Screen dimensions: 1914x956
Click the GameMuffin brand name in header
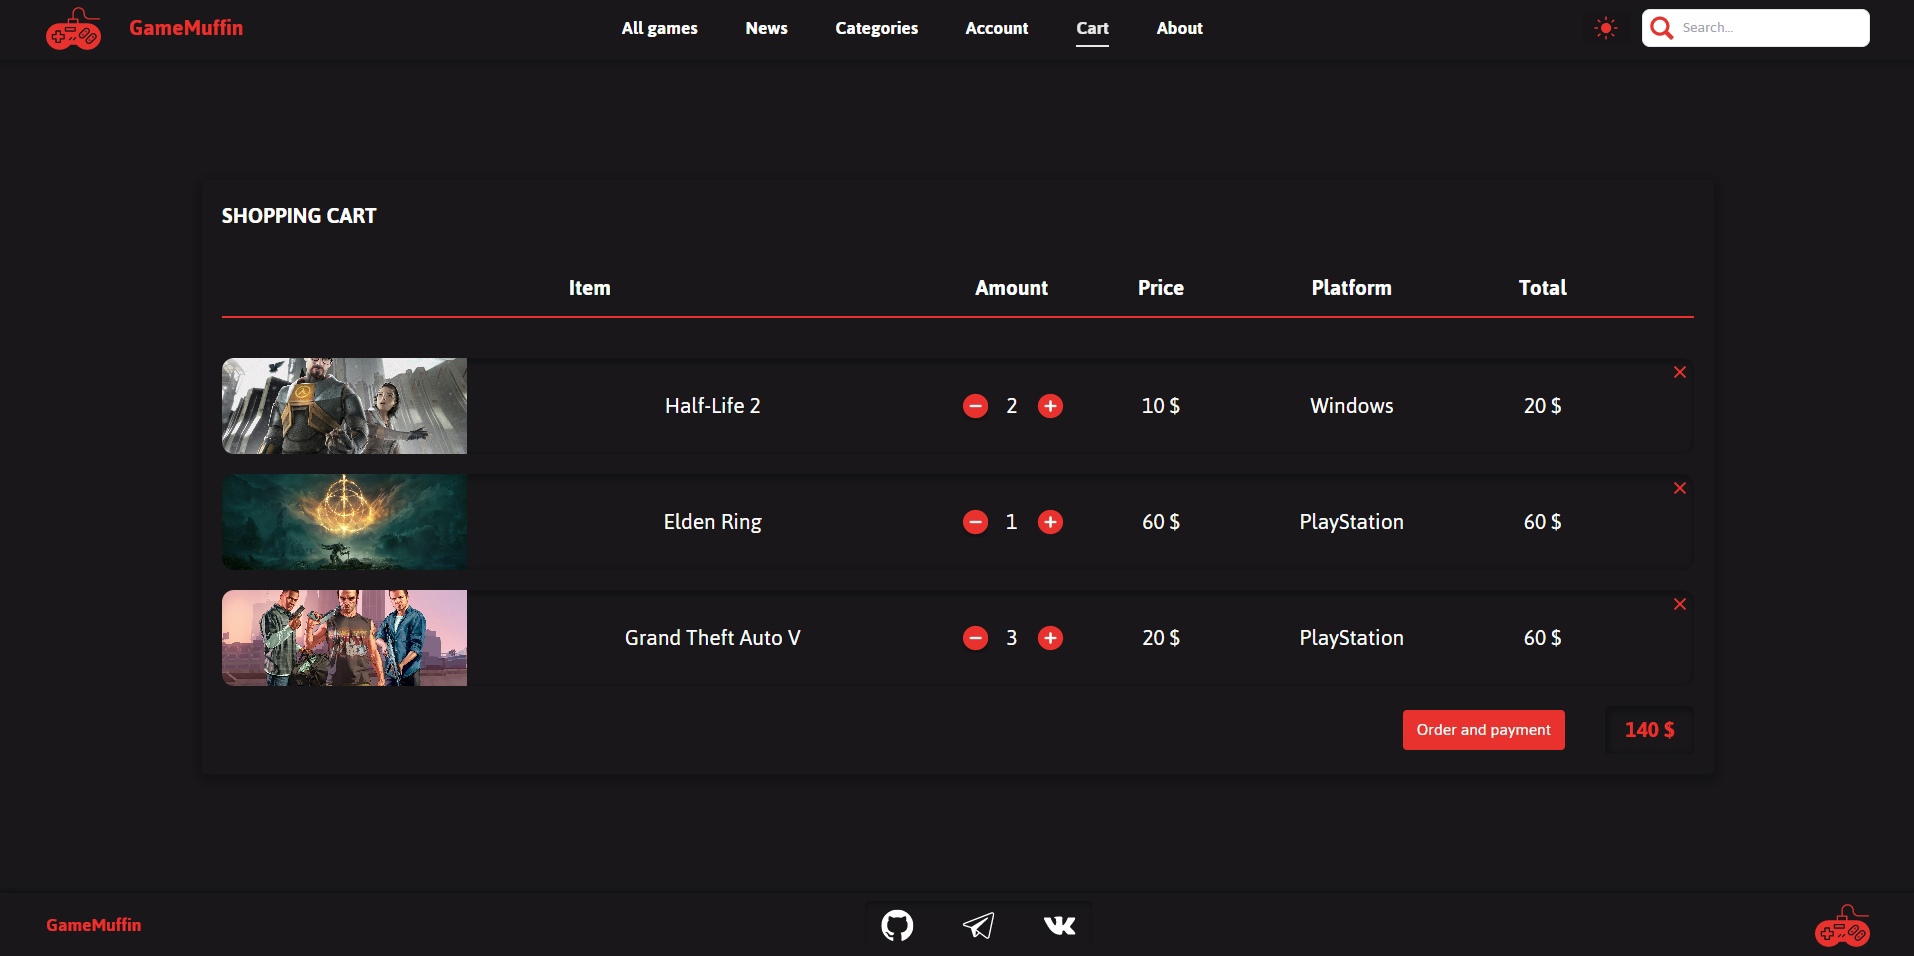186,28
